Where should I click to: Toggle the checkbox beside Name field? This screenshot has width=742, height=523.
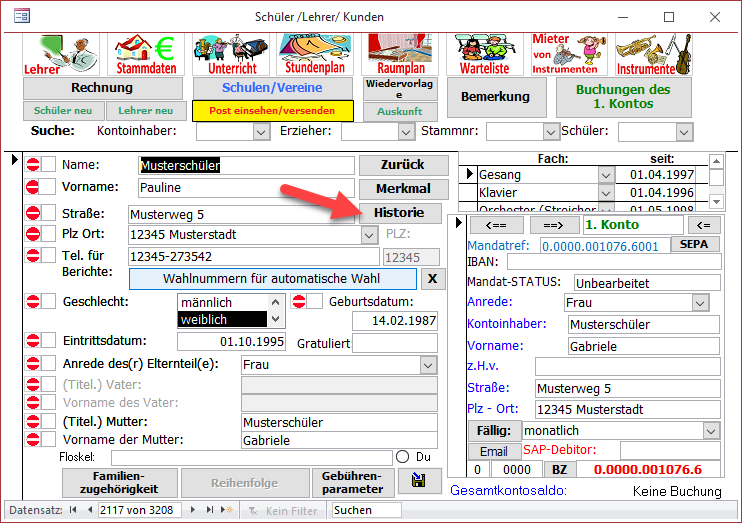click(x=48, y=164)
